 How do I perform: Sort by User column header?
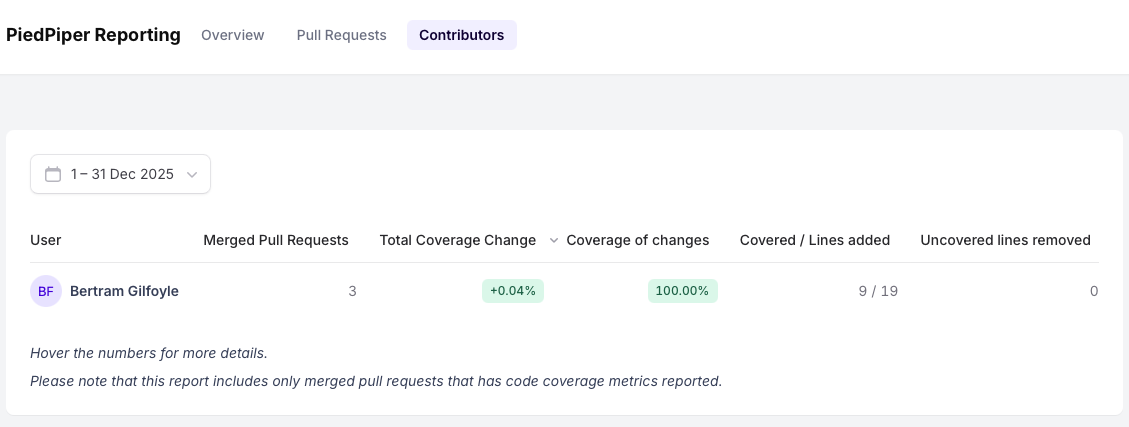[x=46, y=240]
